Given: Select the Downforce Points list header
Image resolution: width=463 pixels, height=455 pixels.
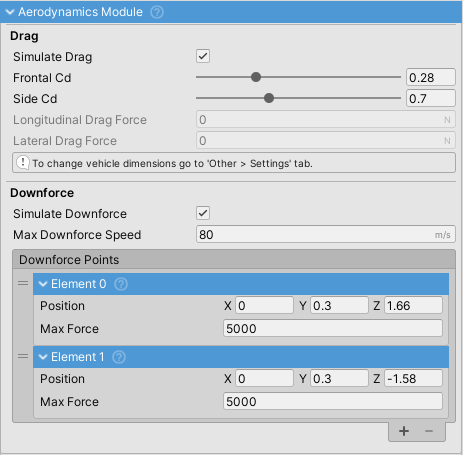Looking at the screenshot, I should click(x=234, y=260).
